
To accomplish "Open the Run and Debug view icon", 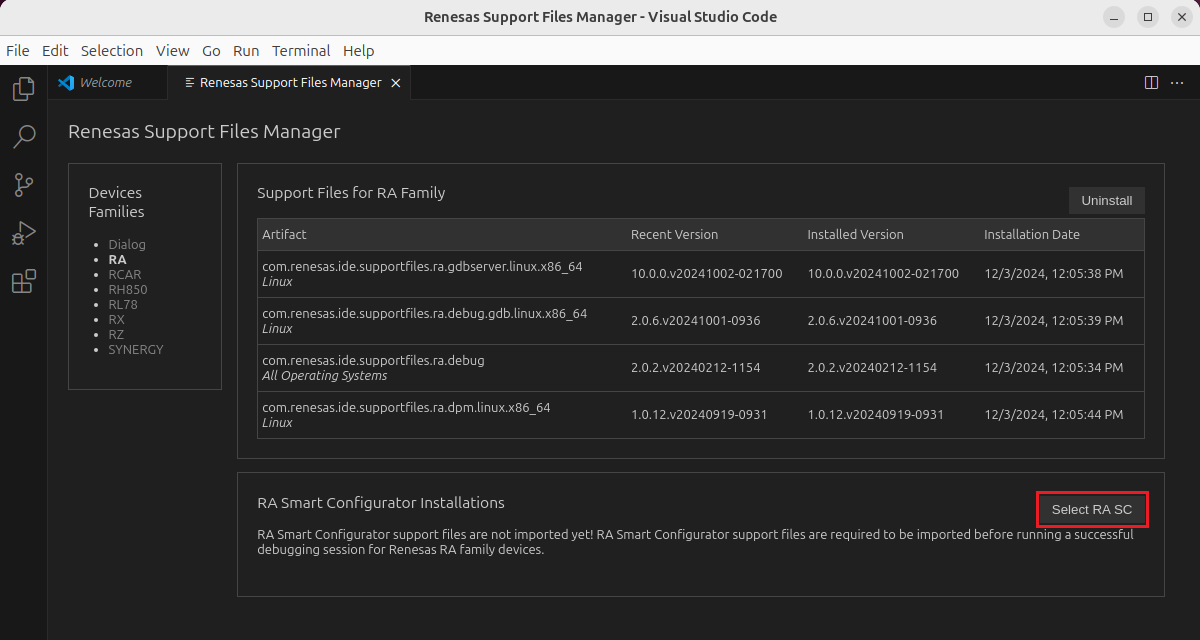I will 23,233.
